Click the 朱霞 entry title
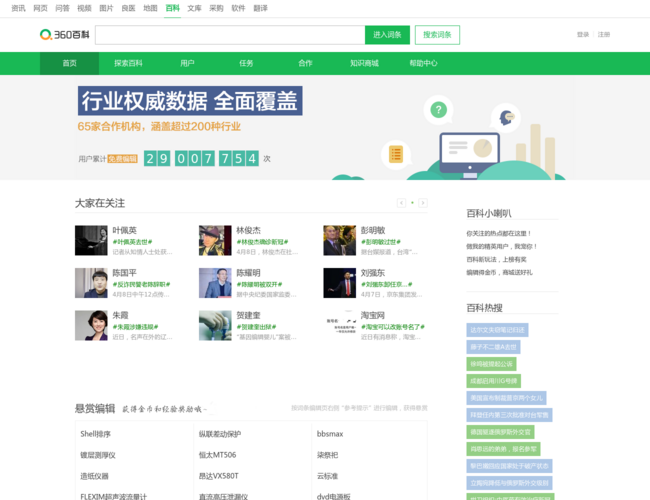Image resolution: width=650 pixels, height=500 pixels. pyautogui.click(x=120, y=316)
